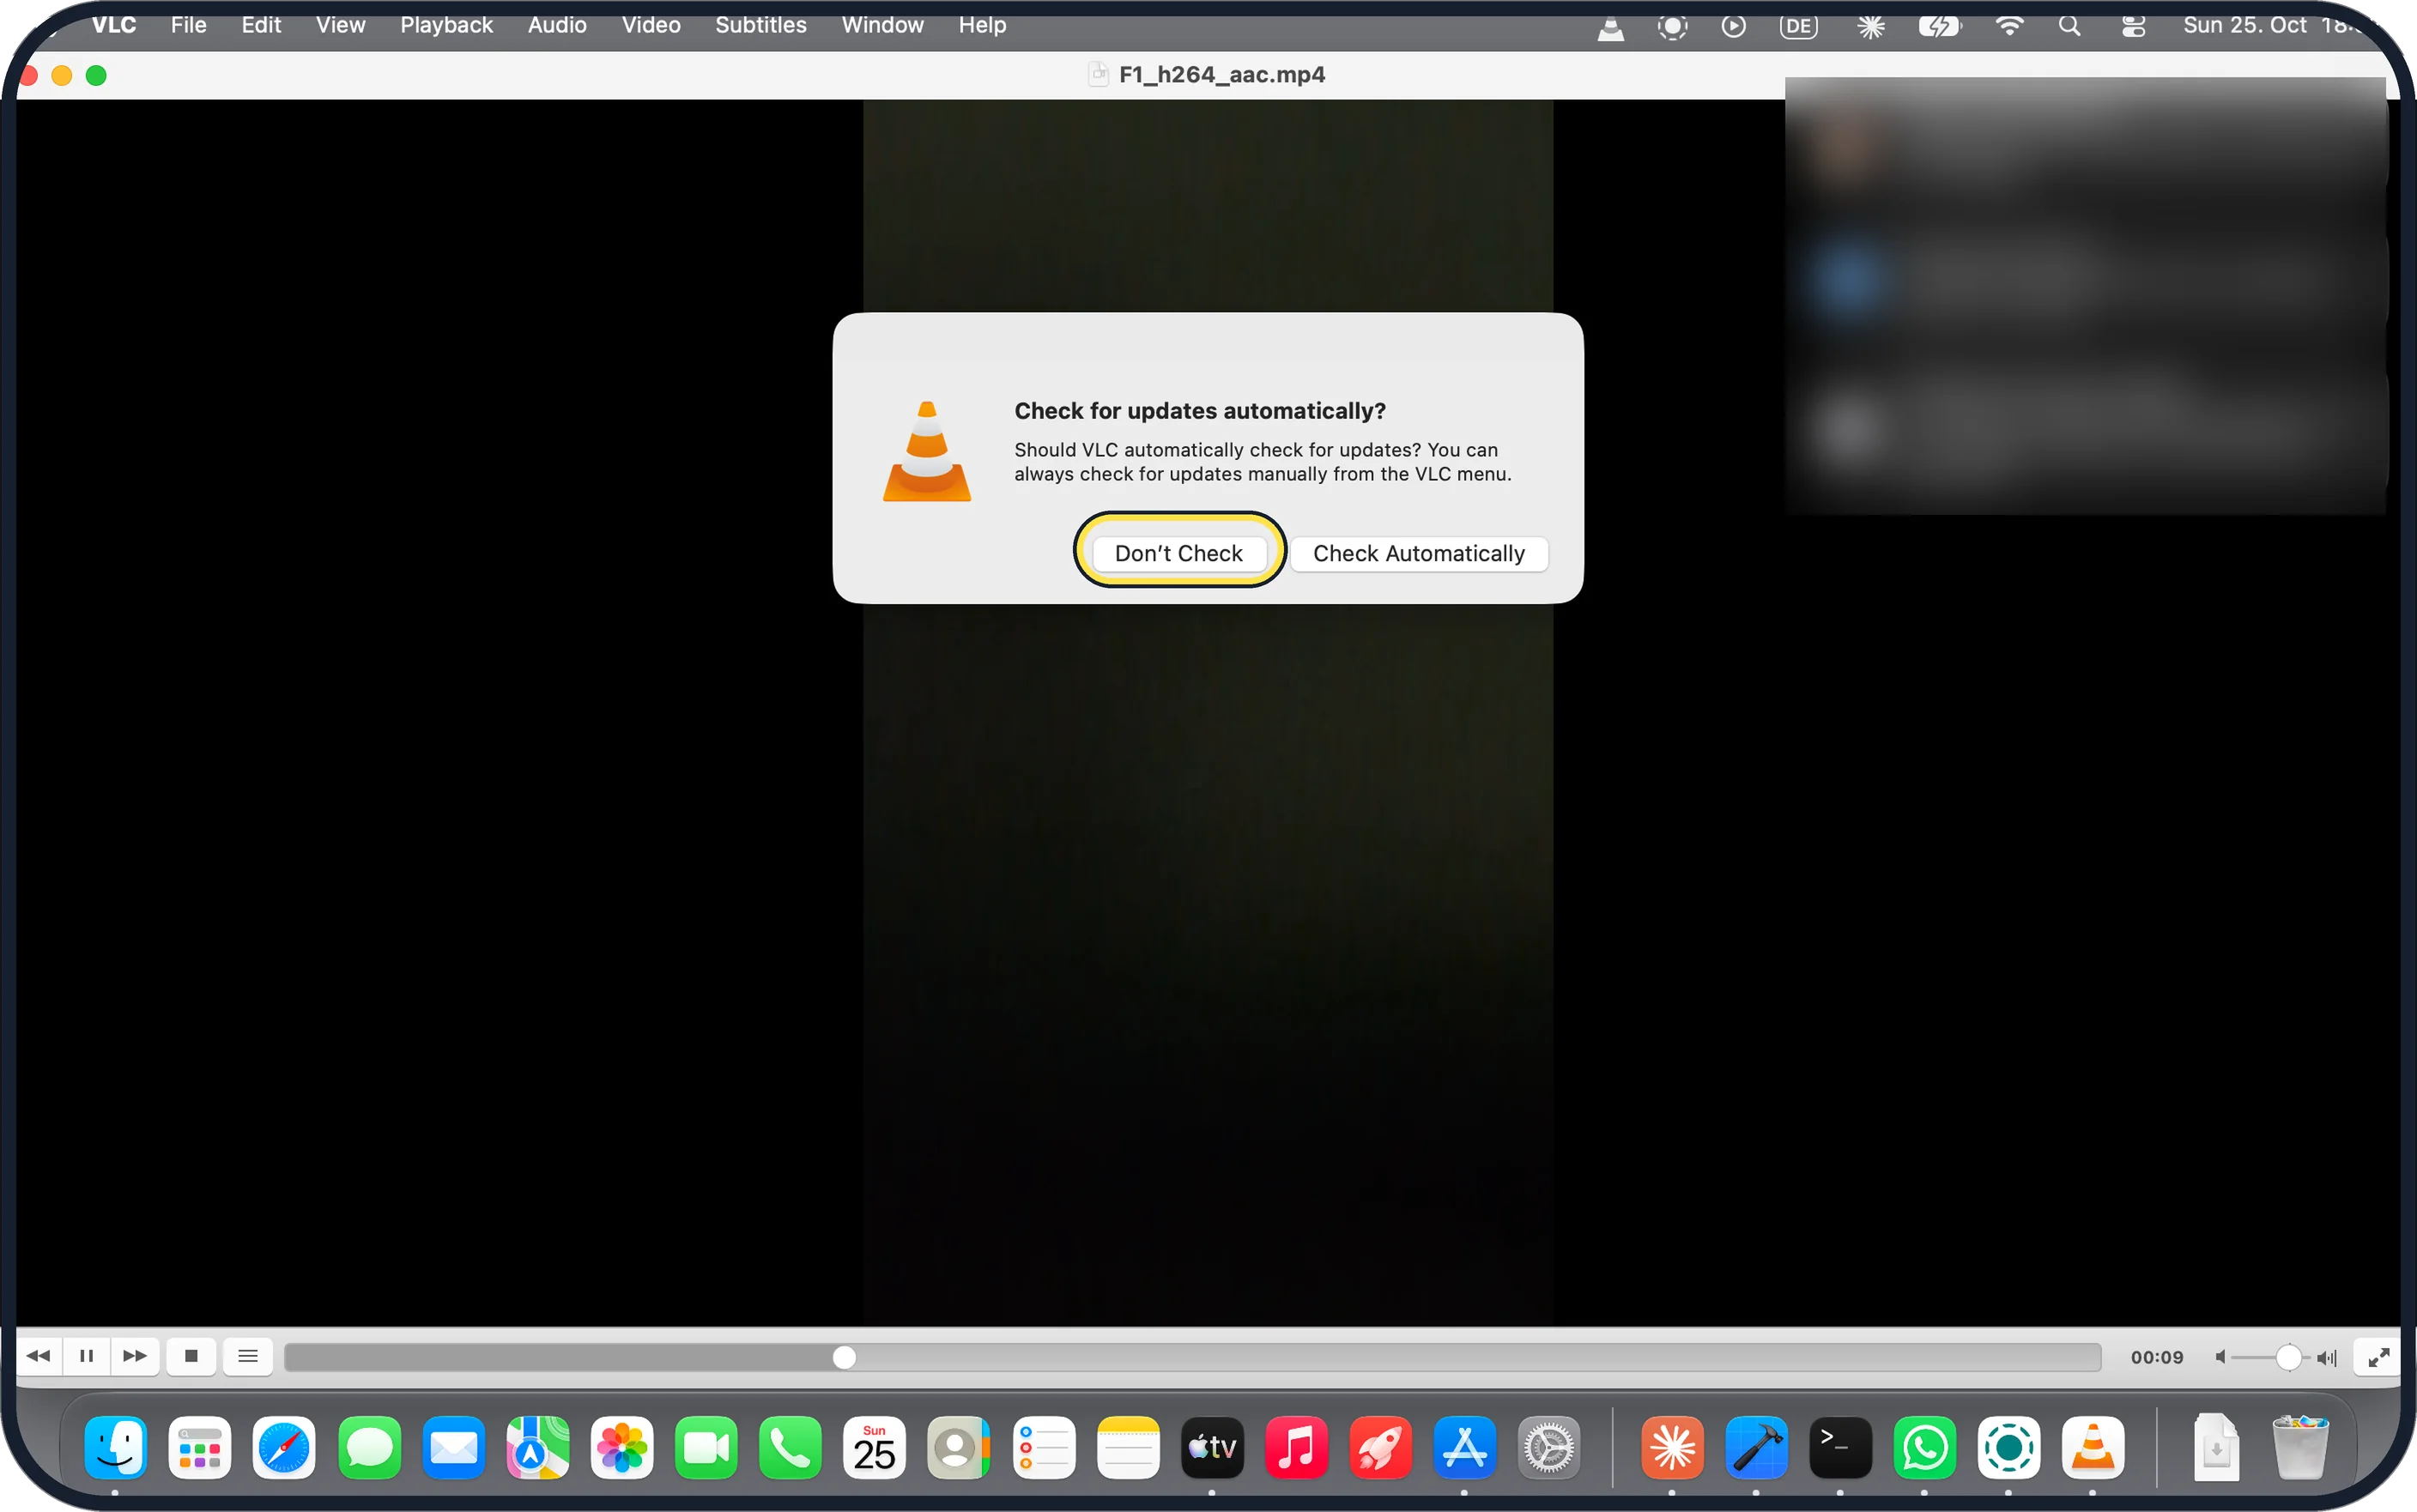Open Apple TV from the Dock
The image size is (2417, 1512).
click(1211, 1447)
